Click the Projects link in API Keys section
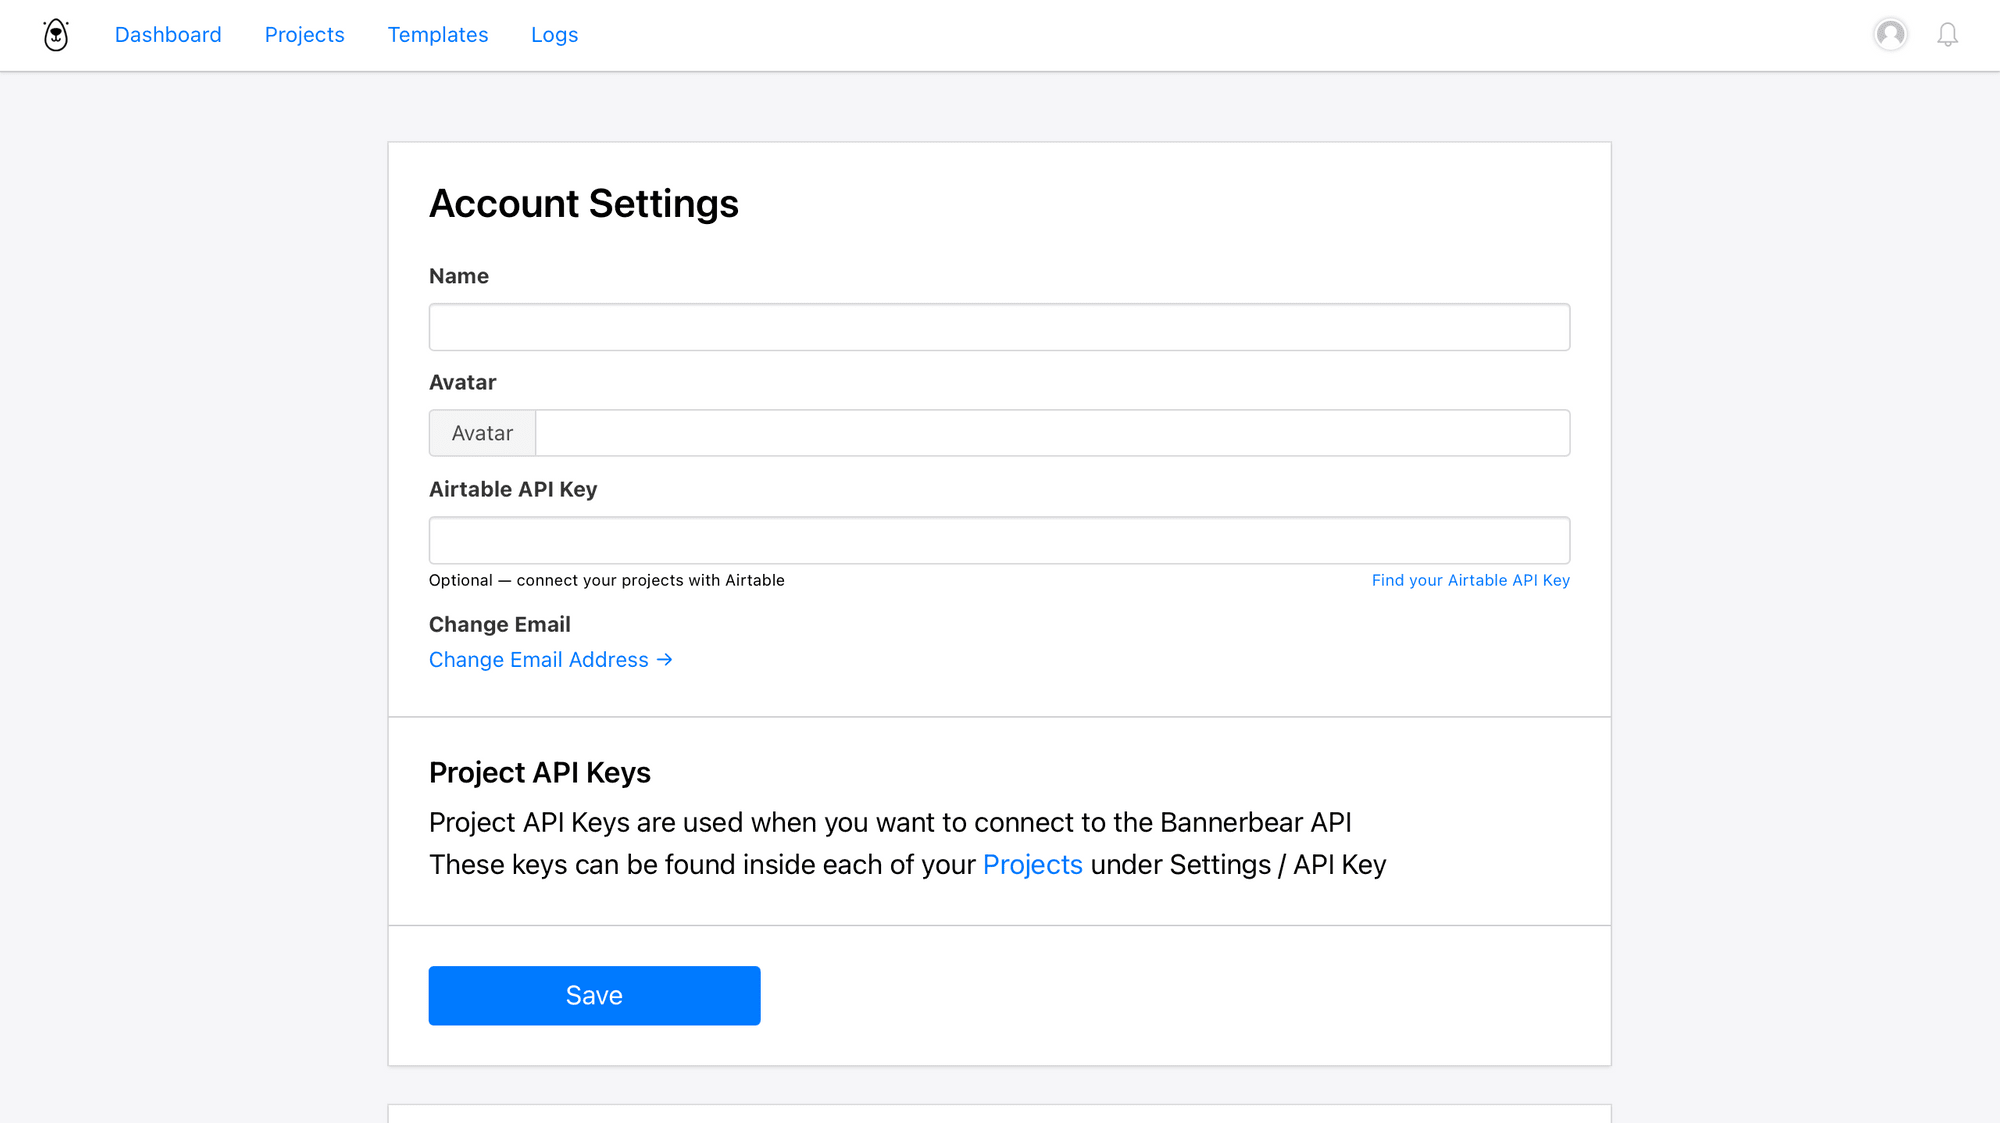This screenshot has height=1123, width=2000. pos(1033,864)
